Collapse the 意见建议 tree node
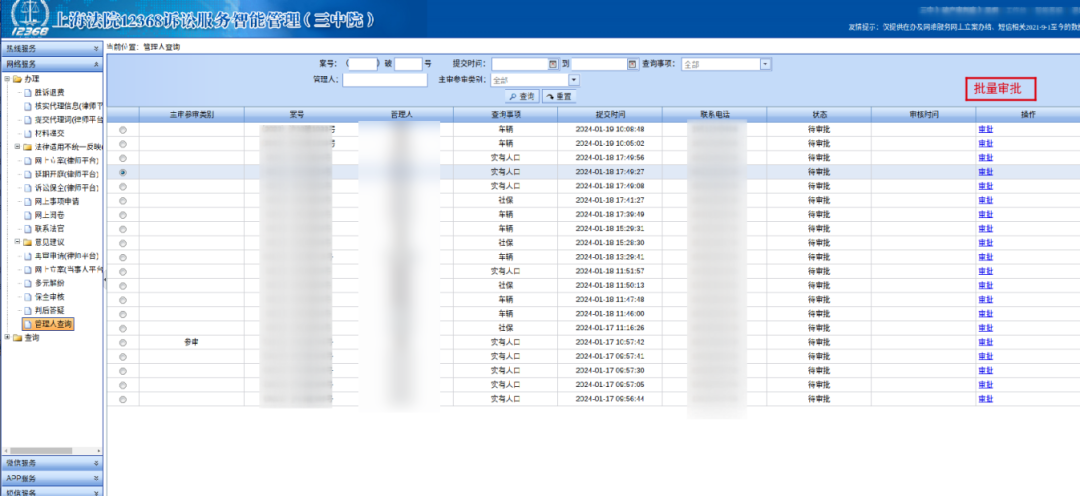The width and height of the screenshot is (1080, 496). click(x=17, y=242)
